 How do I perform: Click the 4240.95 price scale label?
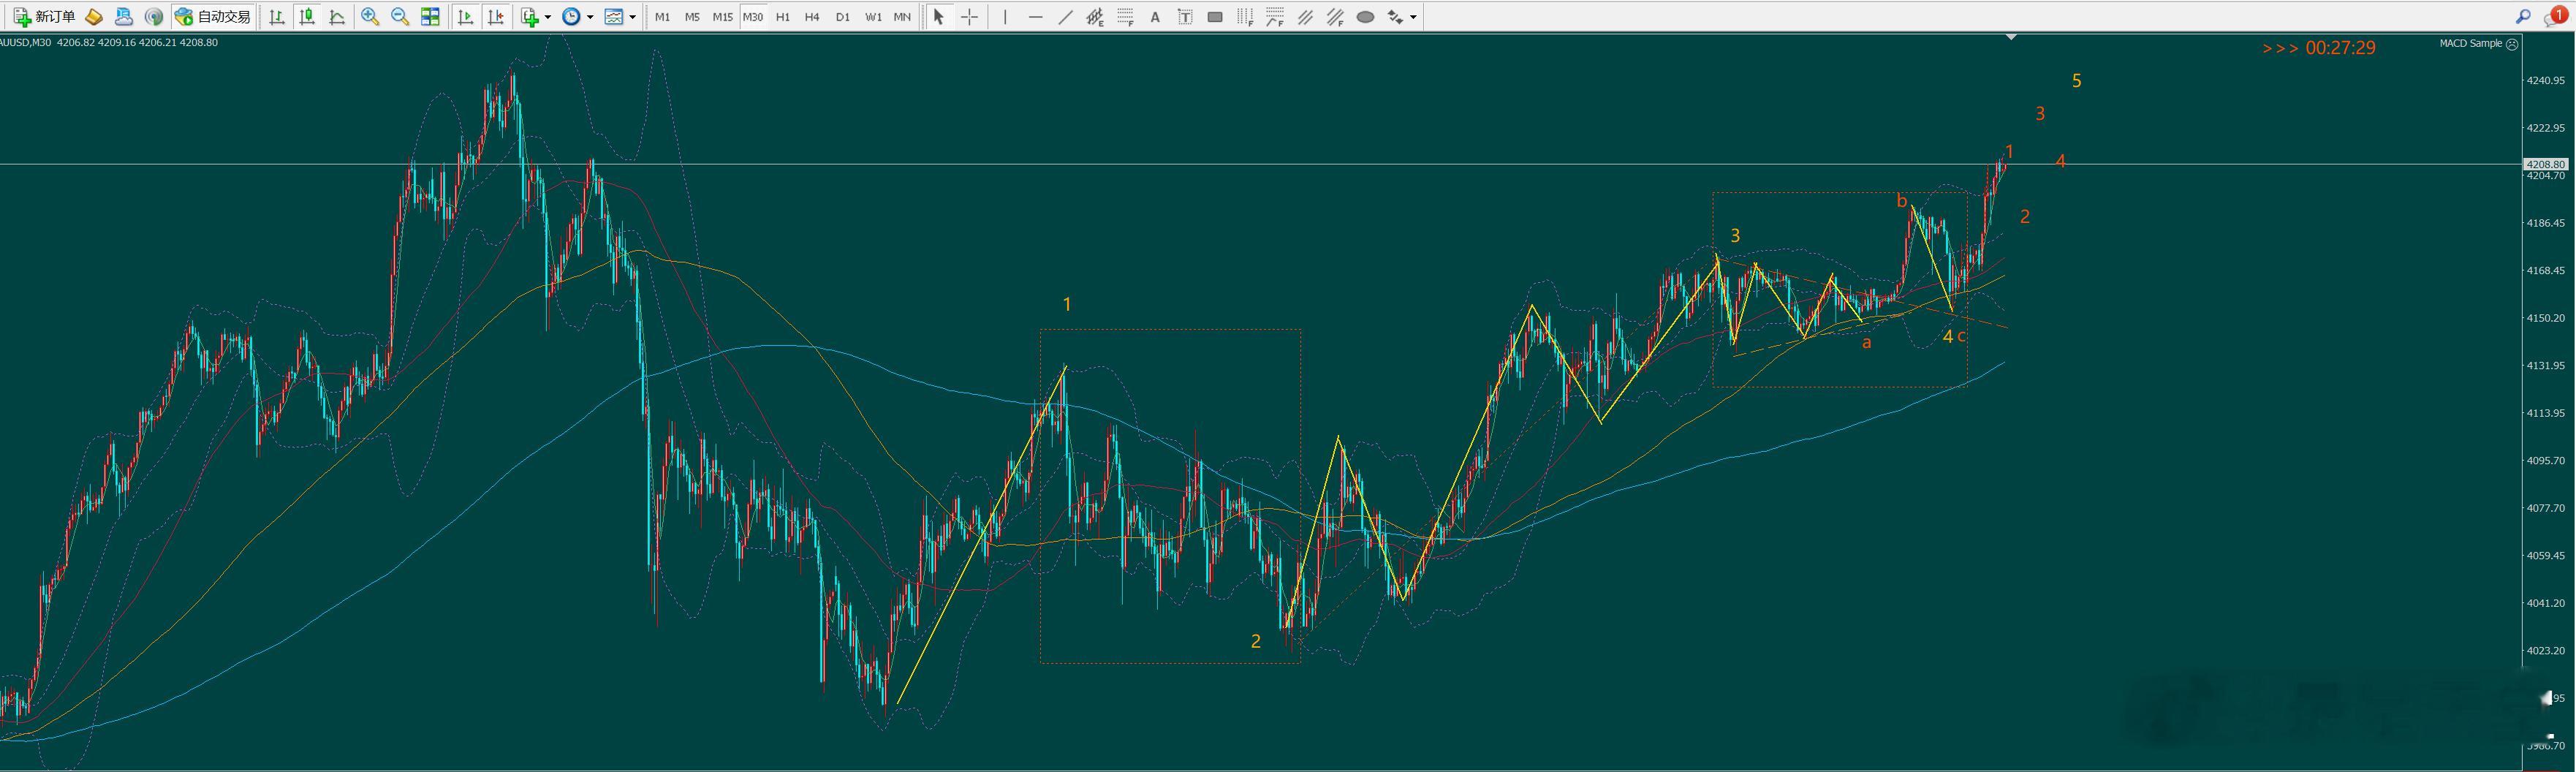coord(2546,80)
